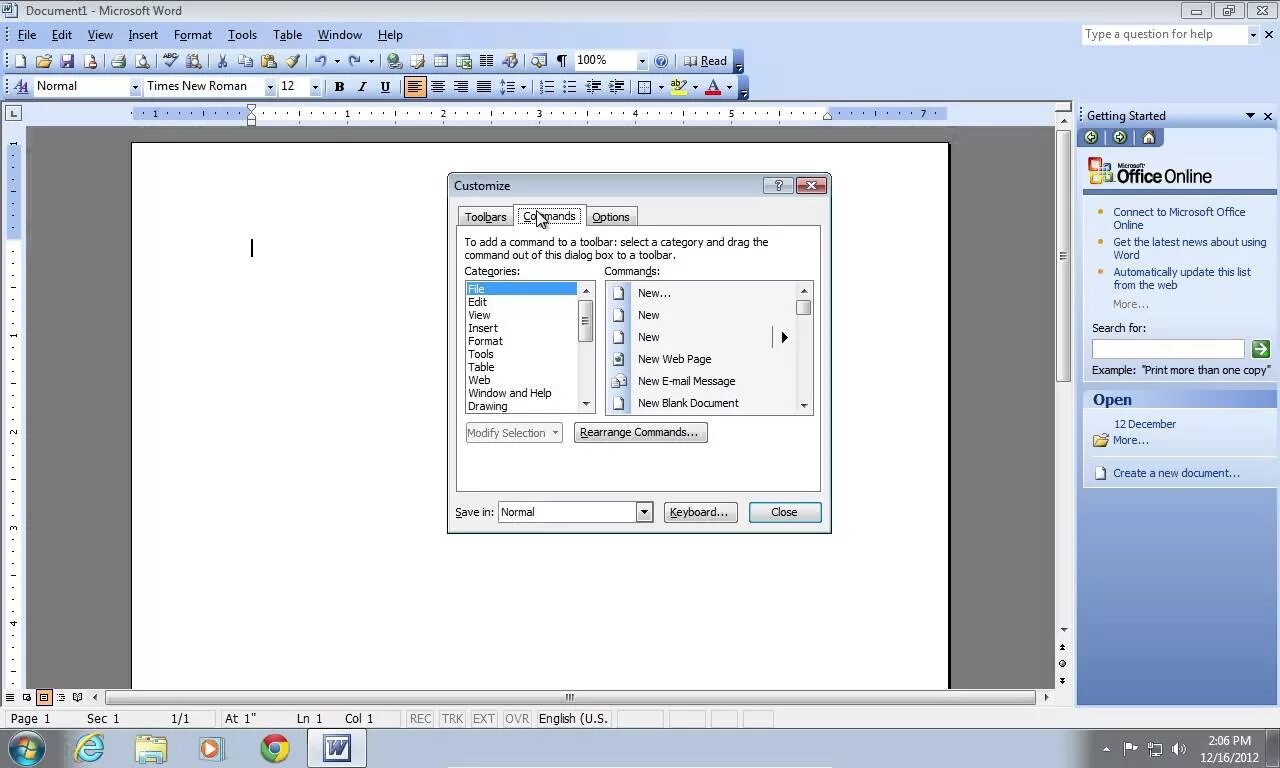
Task: Select Center alignment
Action: point(438,87)
